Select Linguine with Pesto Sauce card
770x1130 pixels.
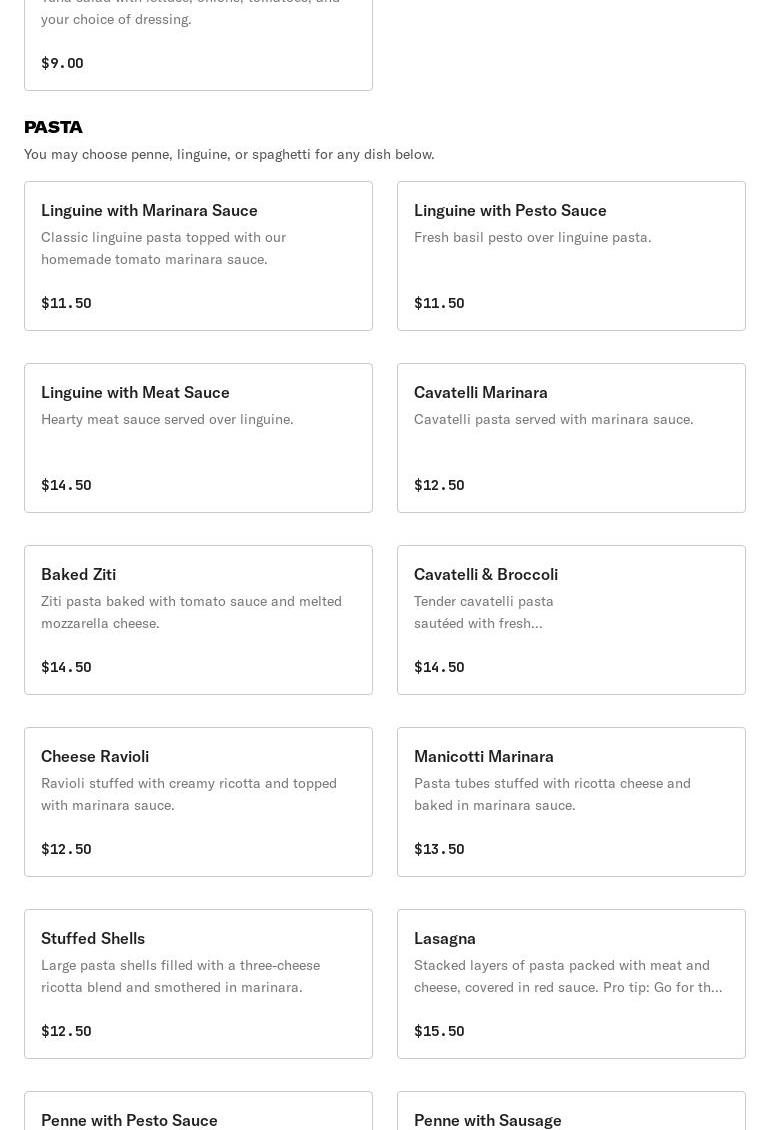pos(571,256)
